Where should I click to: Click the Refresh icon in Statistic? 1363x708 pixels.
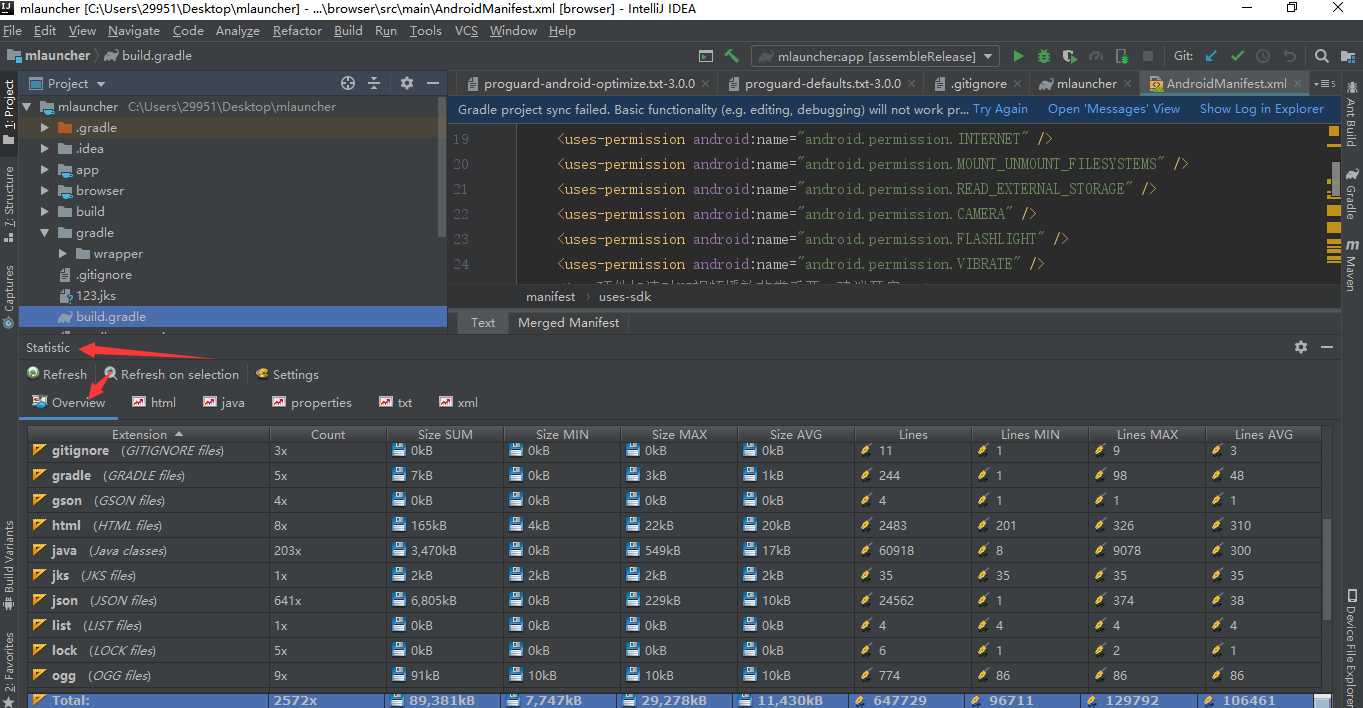click(x=57, y=374)
